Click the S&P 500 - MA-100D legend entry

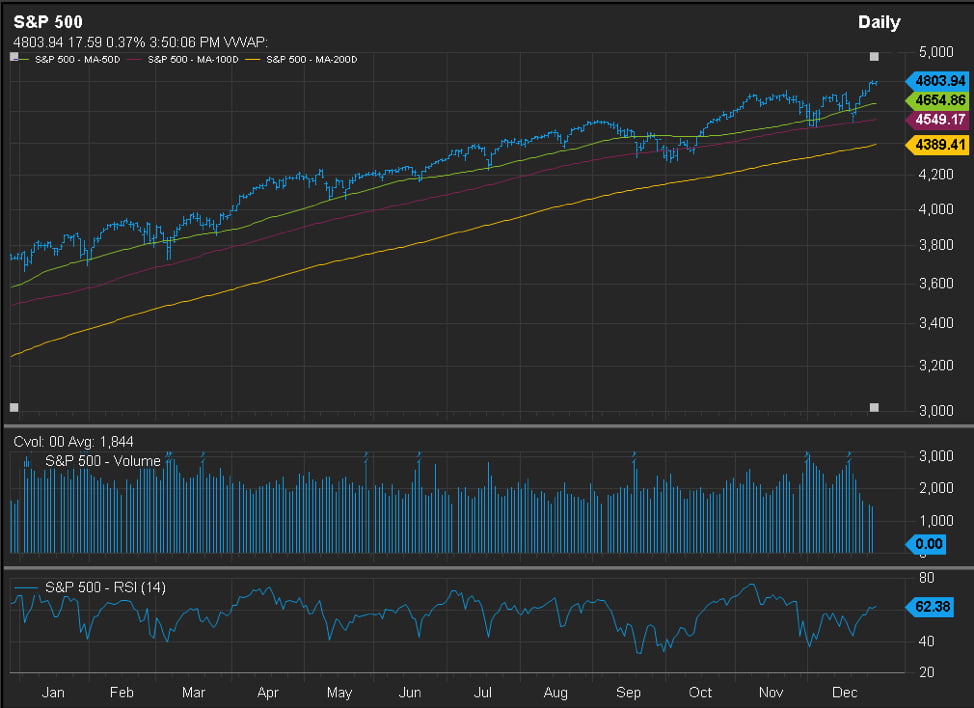(x=193, y=60)
